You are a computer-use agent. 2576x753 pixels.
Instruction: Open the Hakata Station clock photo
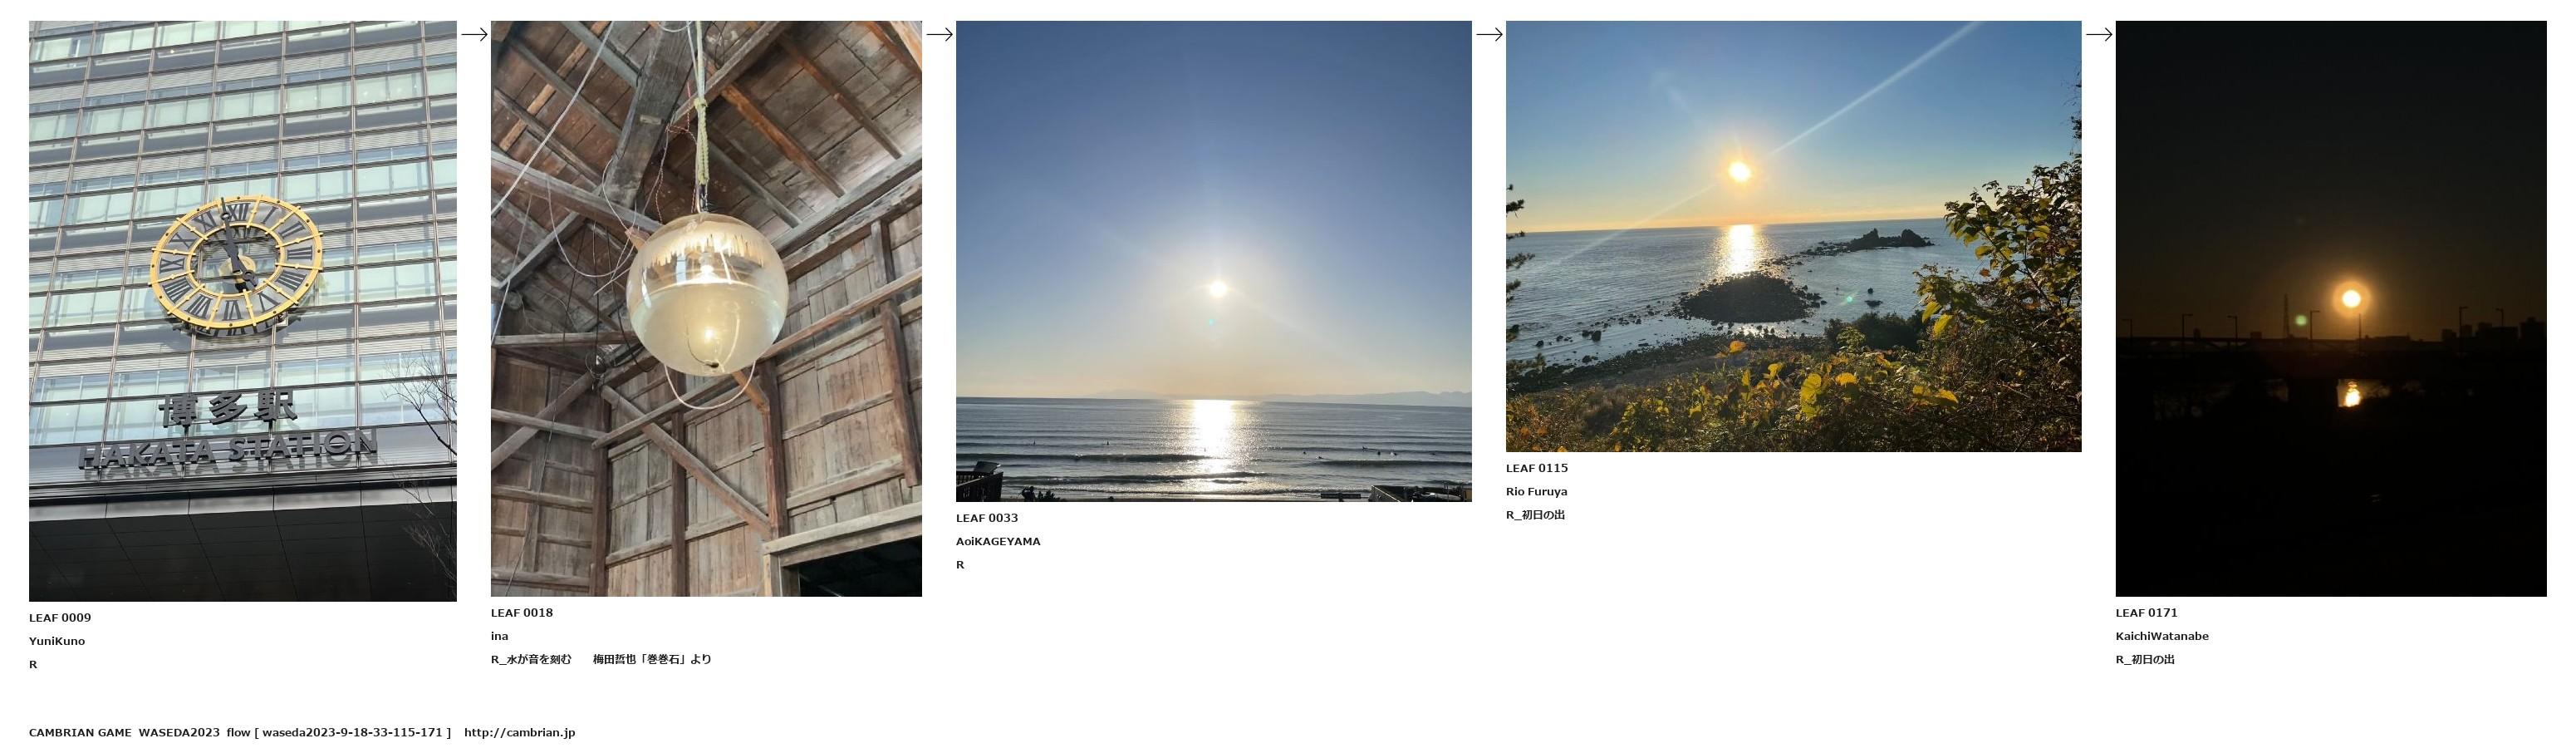click(243, 311)
